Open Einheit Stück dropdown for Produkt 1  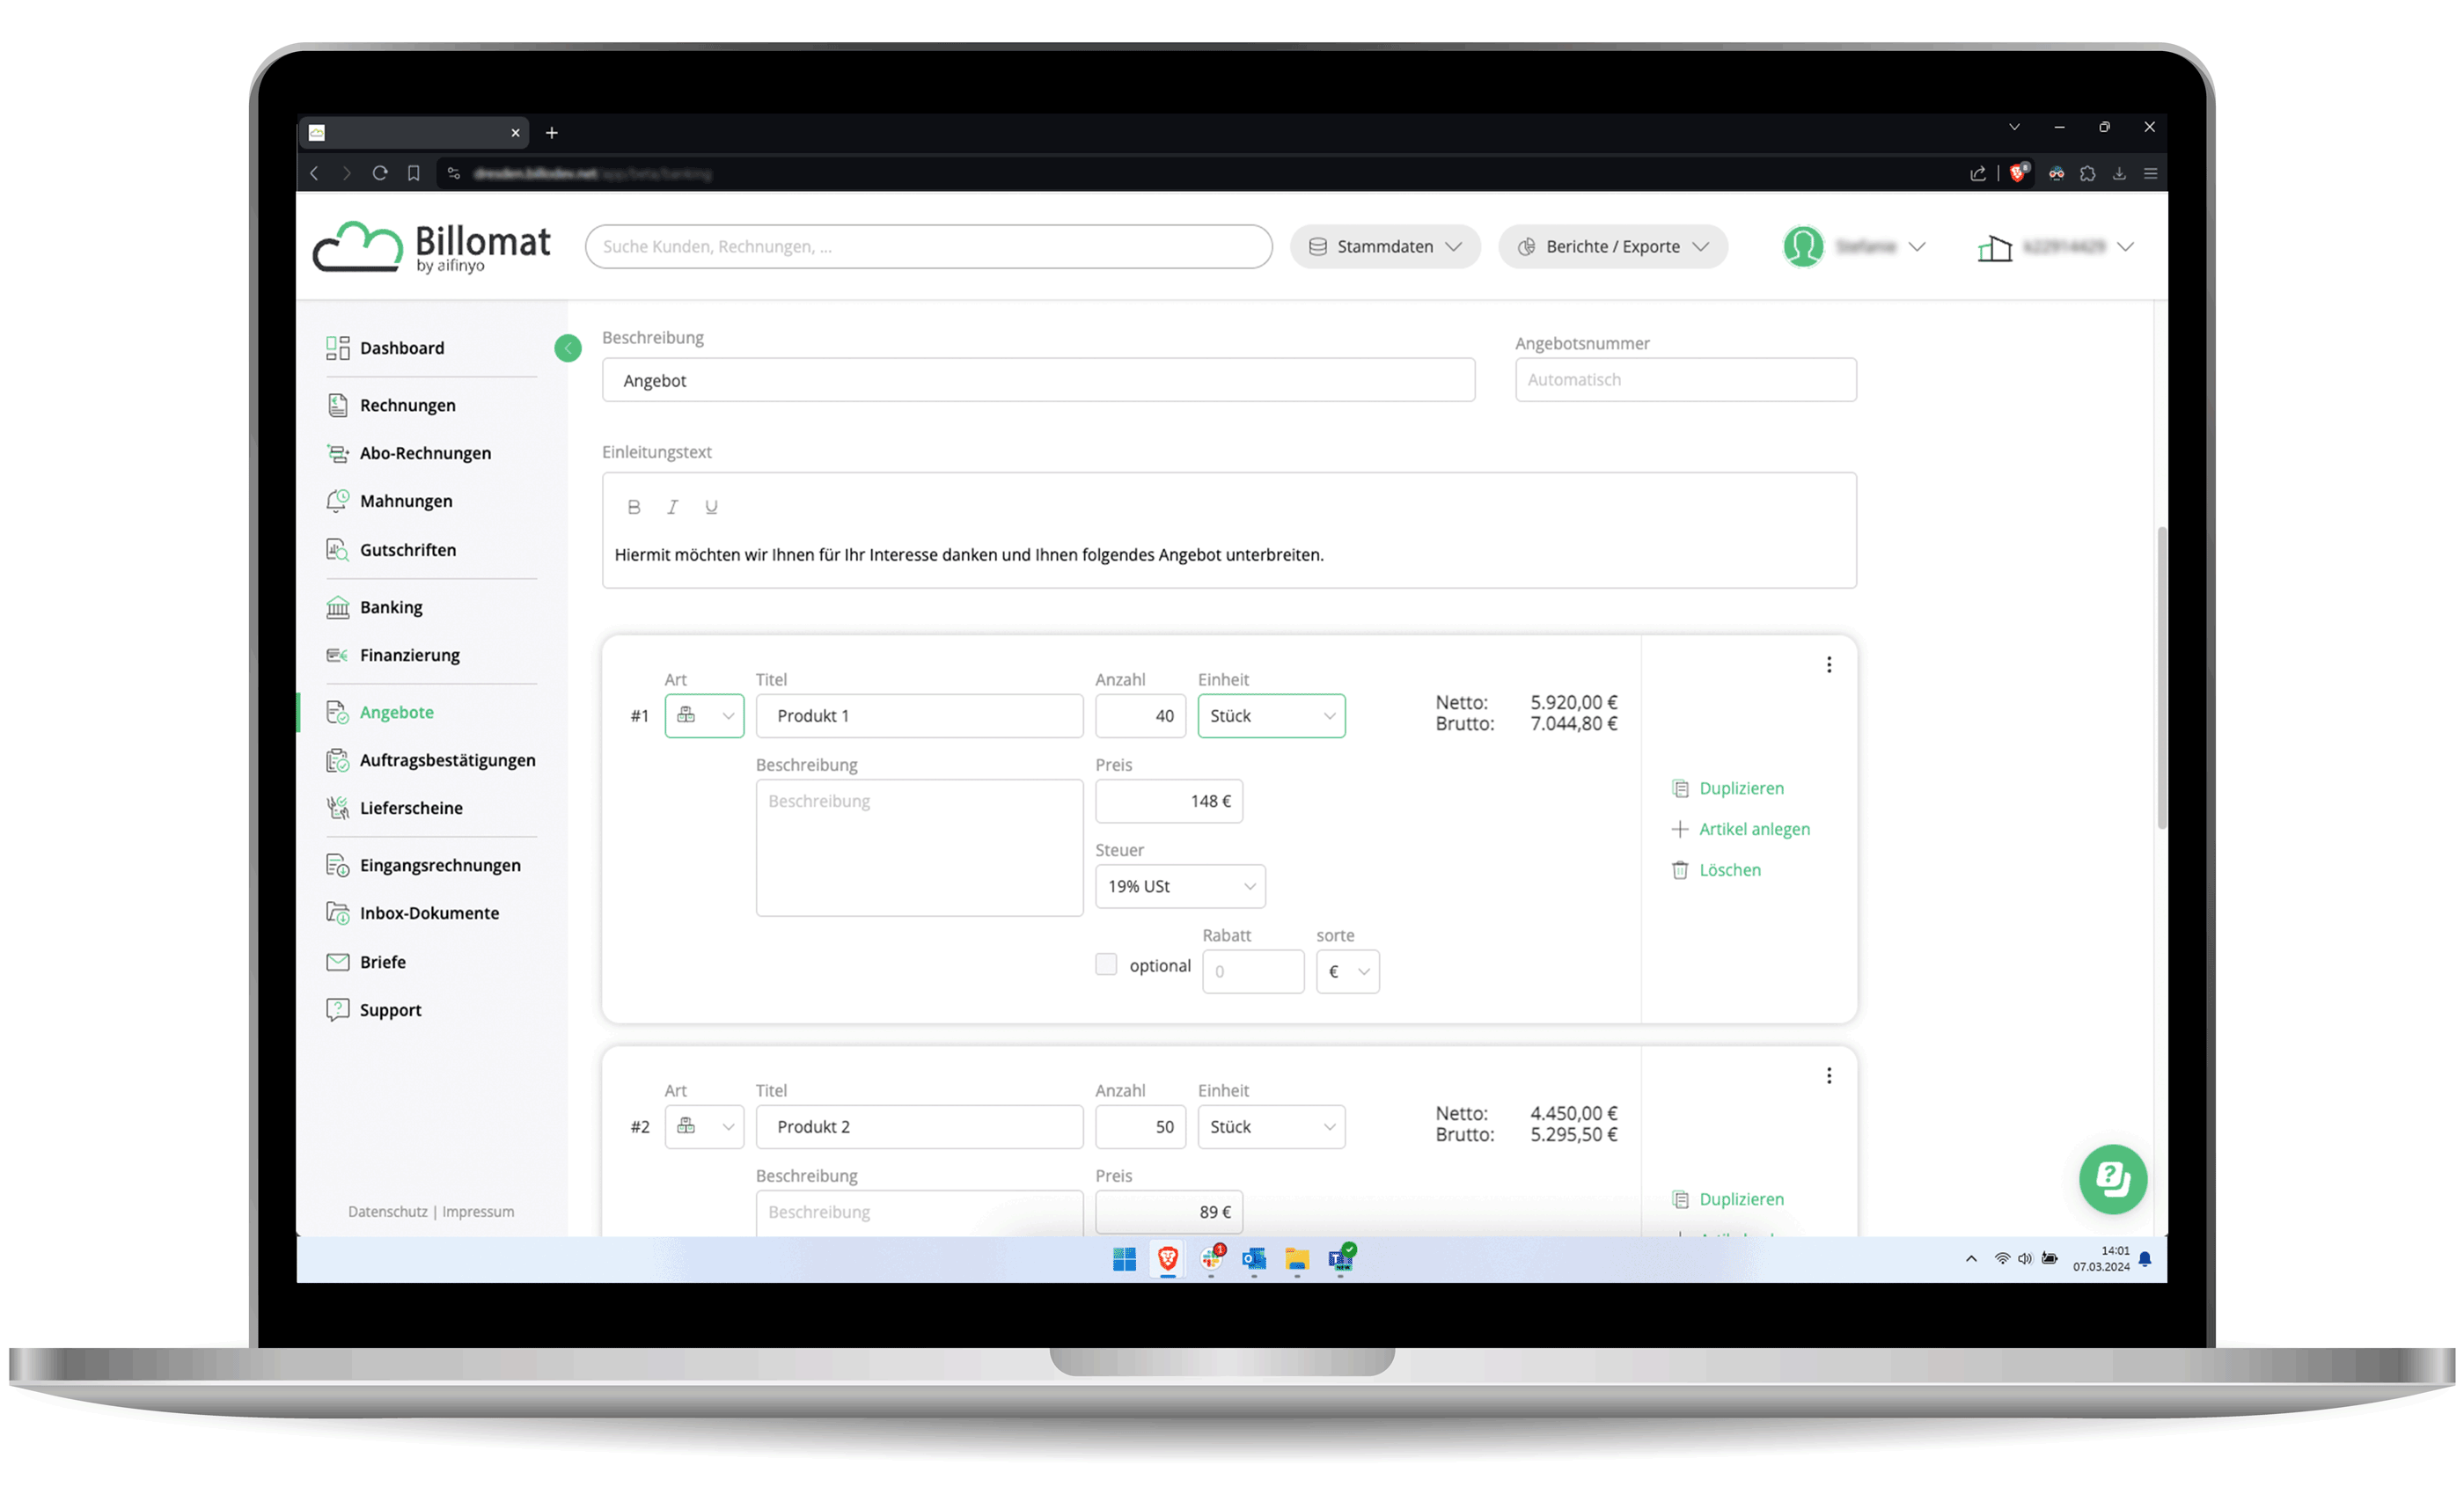tap(1271, 716)
